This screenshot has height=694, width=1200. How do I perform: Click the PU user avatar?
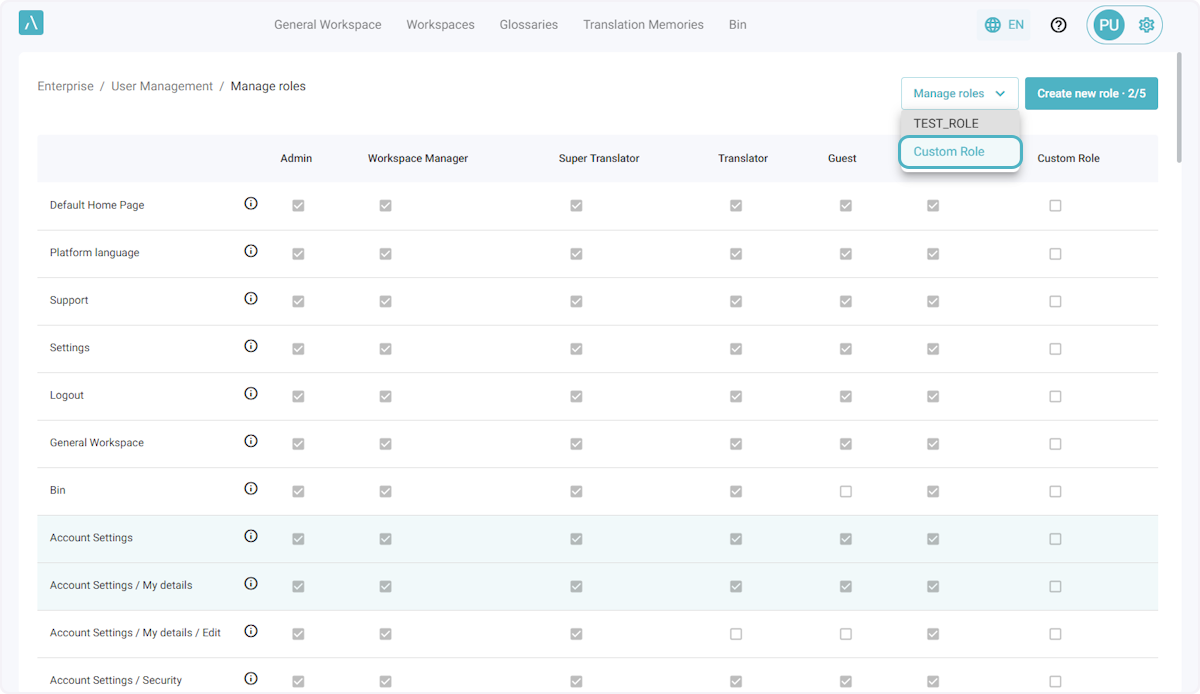pos(1109,25)
